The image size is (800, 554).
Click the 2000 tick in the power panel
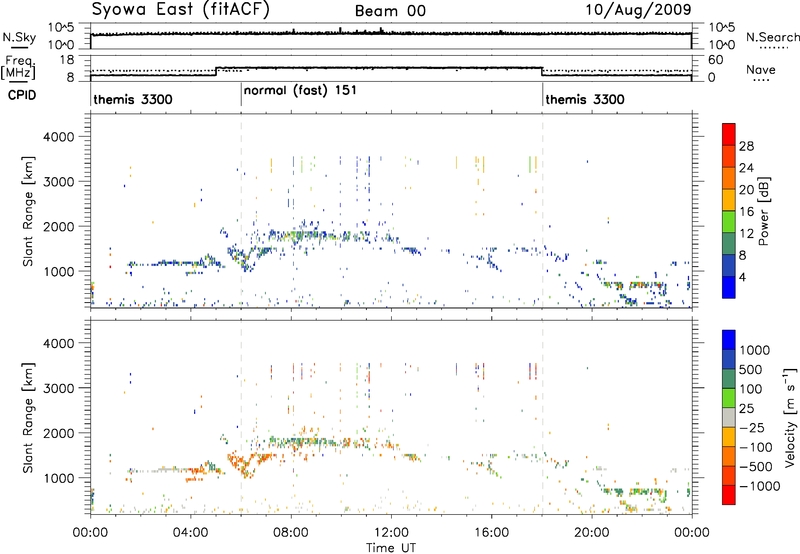click(58, 226)
